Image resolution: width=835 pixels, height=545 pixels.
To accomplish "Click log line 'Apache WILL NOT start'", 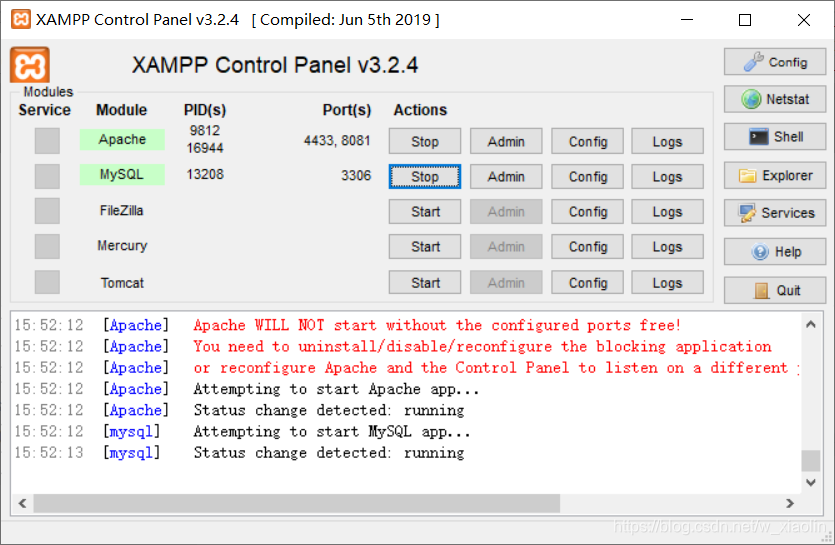I will point(437,325).
